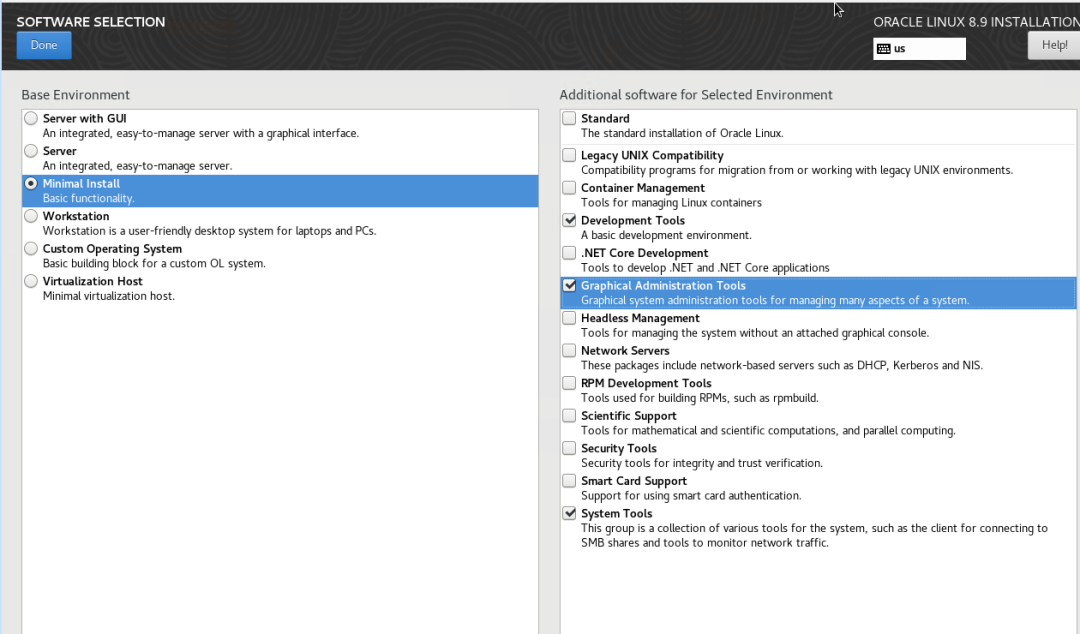Viewport: 1080px width, 634px height.
Task: Uncheck the System Tools checkbox
Action: [x=569, y=513]
